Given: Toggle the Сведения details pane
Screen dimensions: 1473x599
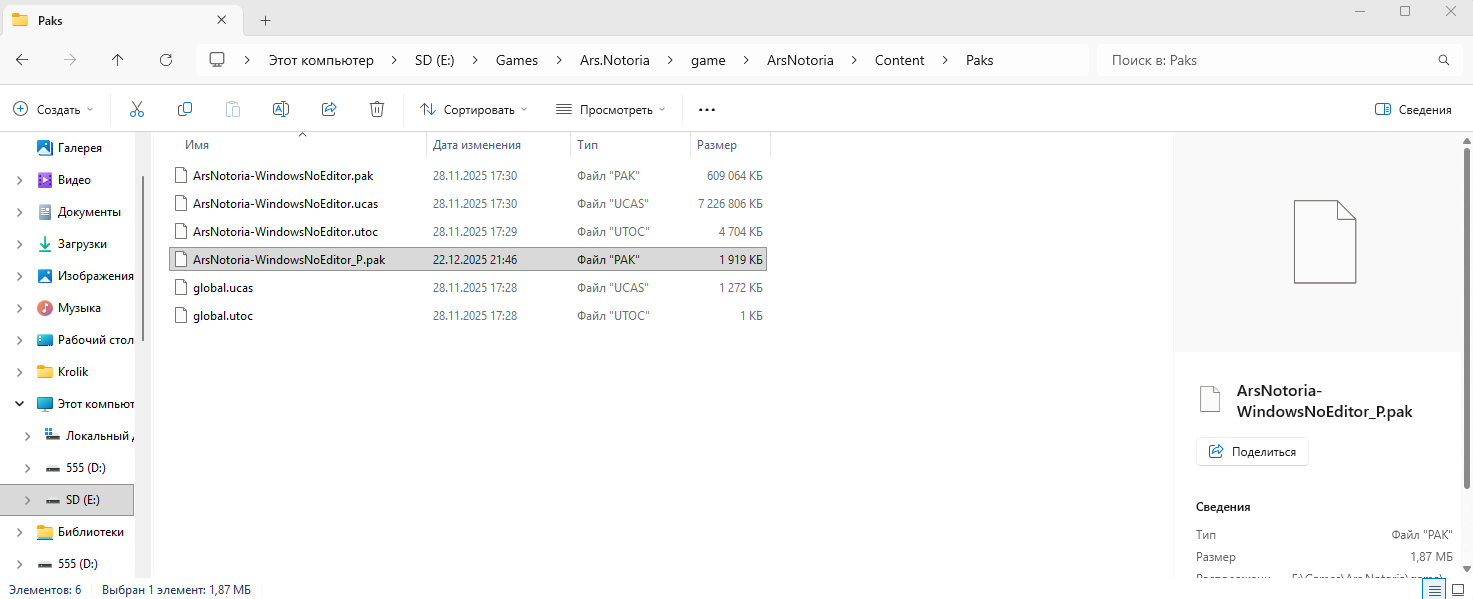Looking at the screenshot, I should point(1413,109).
